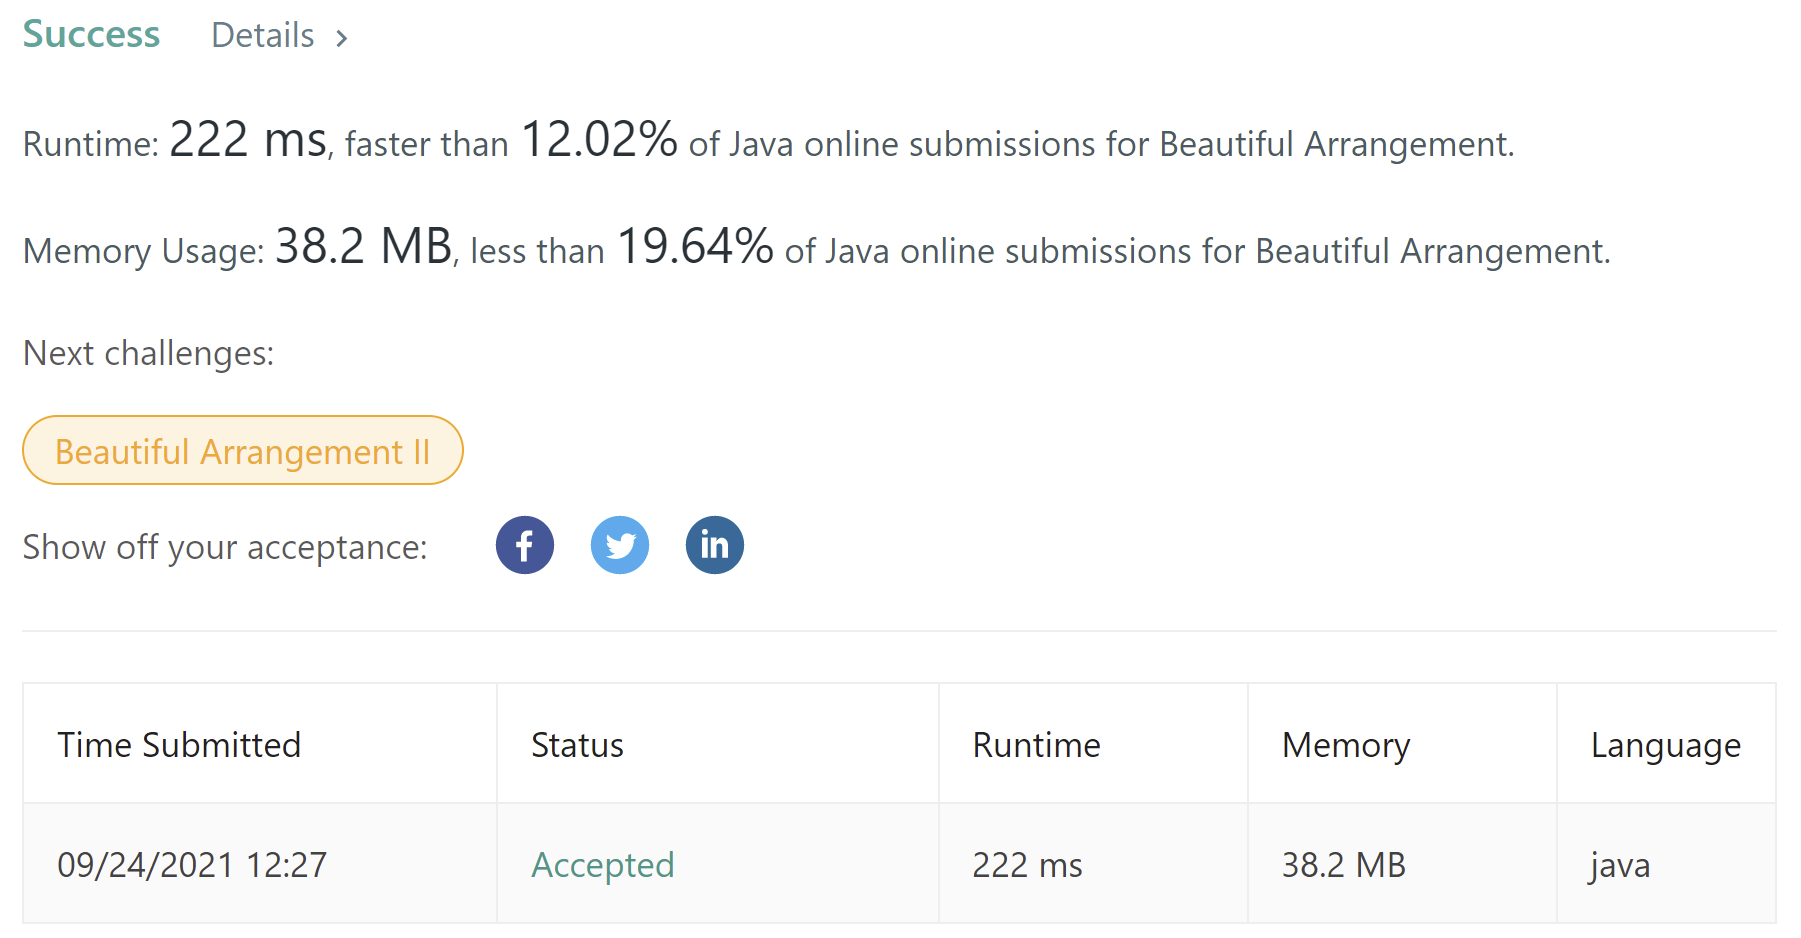Click the 12.02% runtime percentile text
This screenshot has width=1801, height=938.
tap(599, 139)
